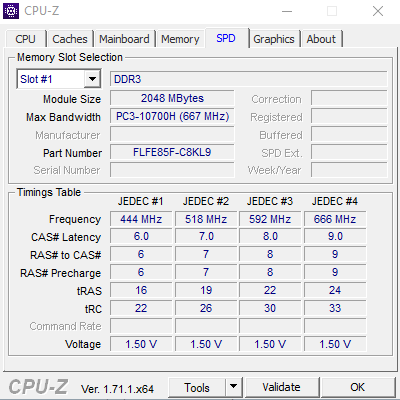
Task: Click the empty Week/Year field
Action: click(349, 170)
